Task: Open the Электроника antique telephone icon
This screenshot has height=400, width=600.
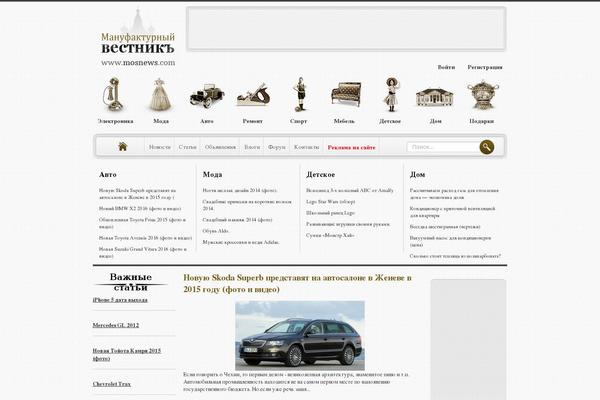Action: (113, 95)
